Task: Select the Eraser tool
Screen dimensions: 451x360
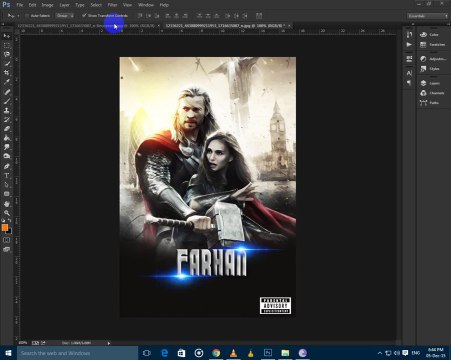Action: pos(7,129)
